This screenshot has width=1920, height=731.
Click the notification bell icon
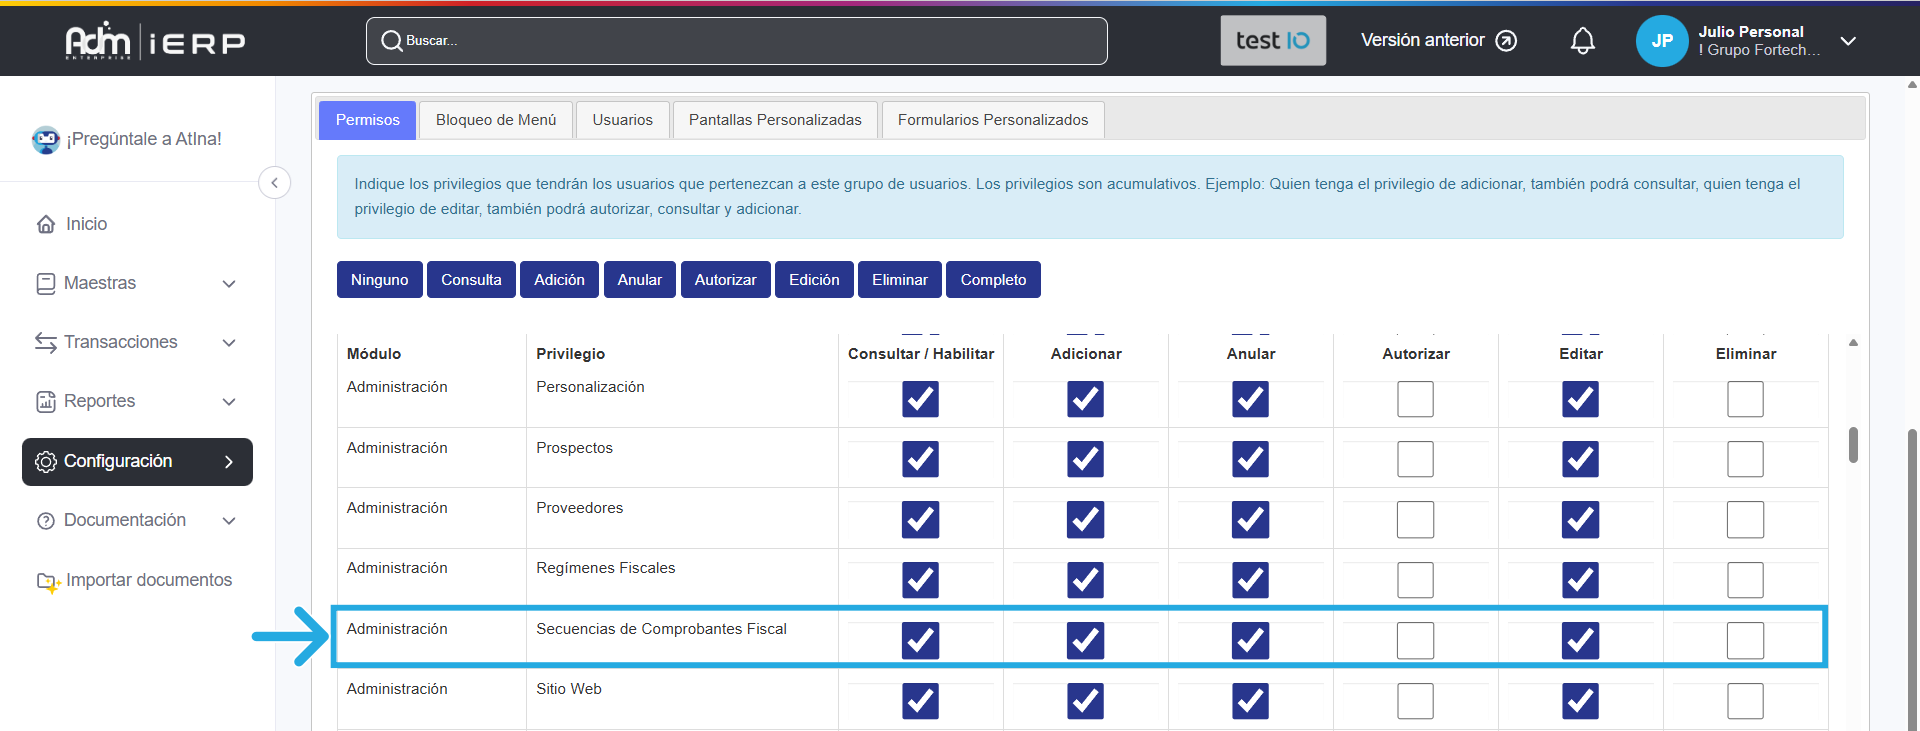[x=1582, y=41]
